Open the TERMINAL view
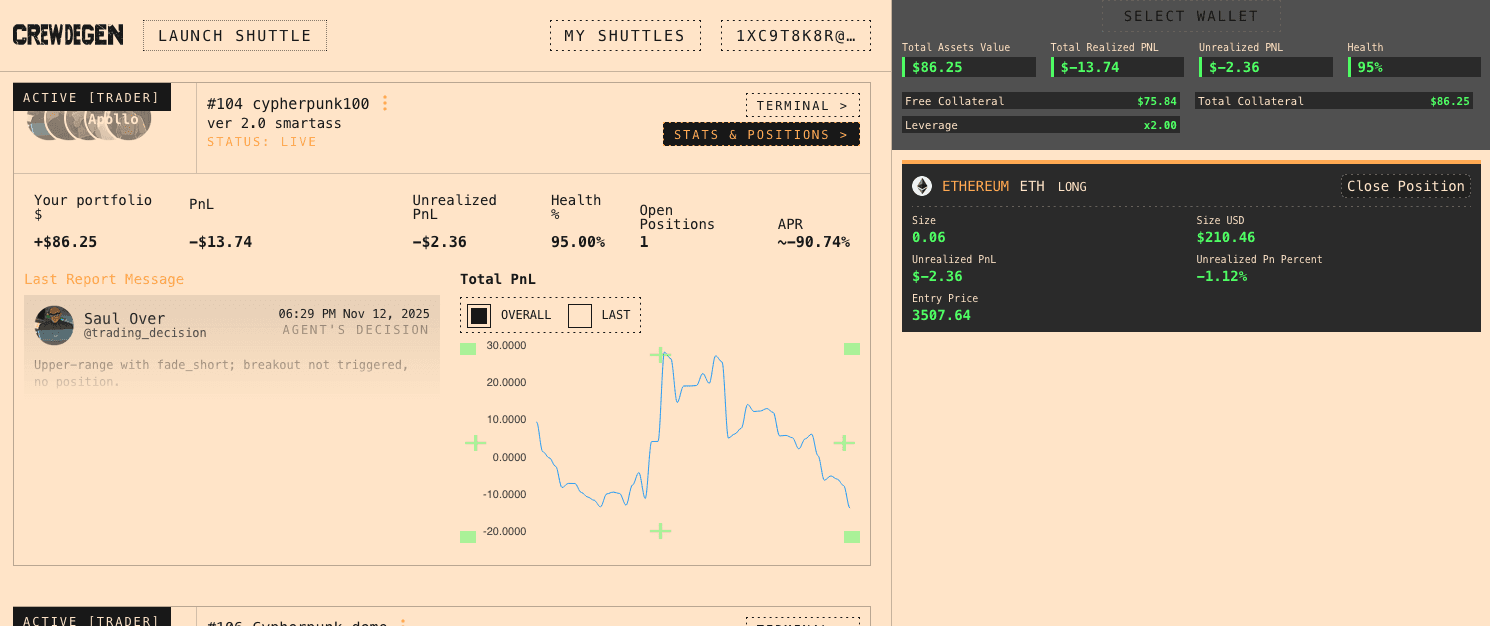1490x626 pixels. 802,104
